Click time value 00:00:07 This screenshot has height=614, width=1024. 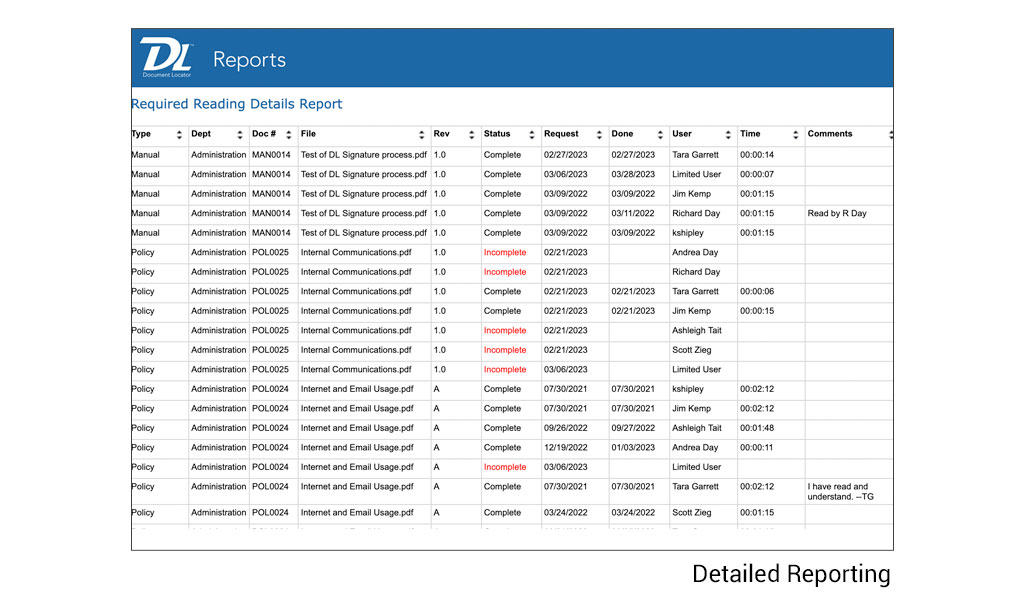click(757, 174)
